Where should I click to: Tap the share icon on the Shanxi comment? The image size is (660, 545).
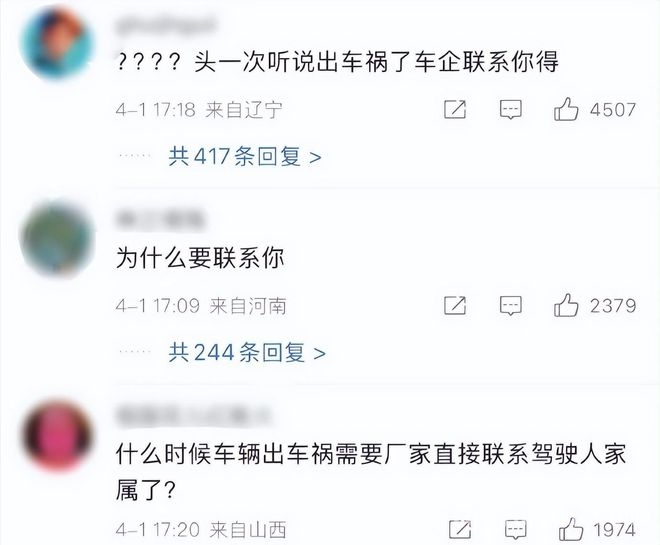pos(460,529)
